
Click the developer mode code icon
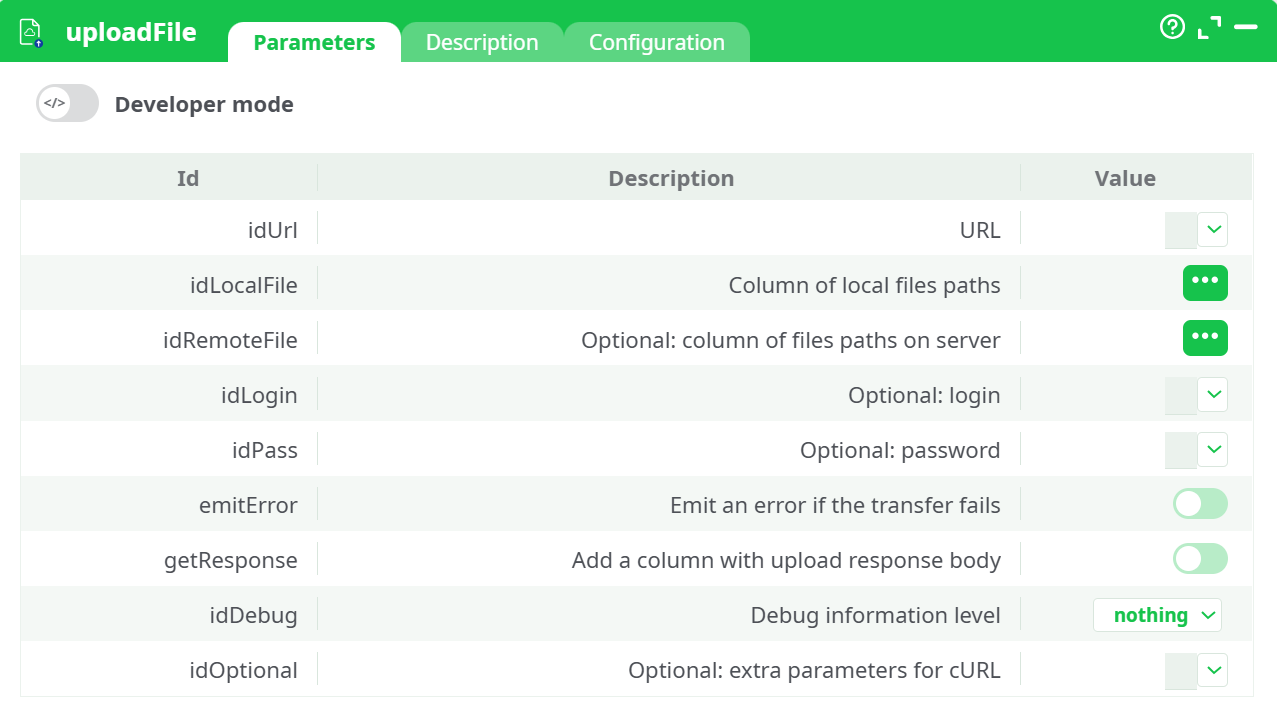pos(57,103)
